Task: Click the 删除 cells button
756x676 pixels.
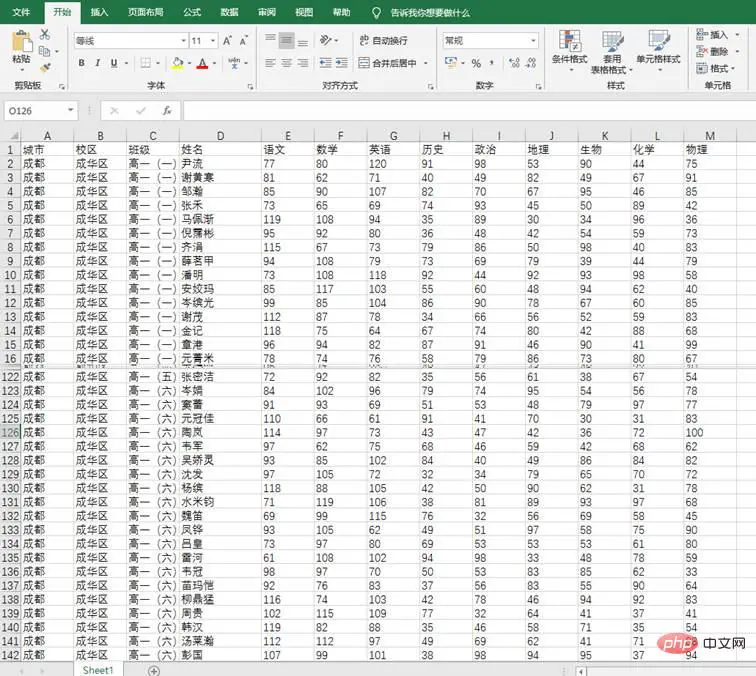Action: [x=713, y=51]
